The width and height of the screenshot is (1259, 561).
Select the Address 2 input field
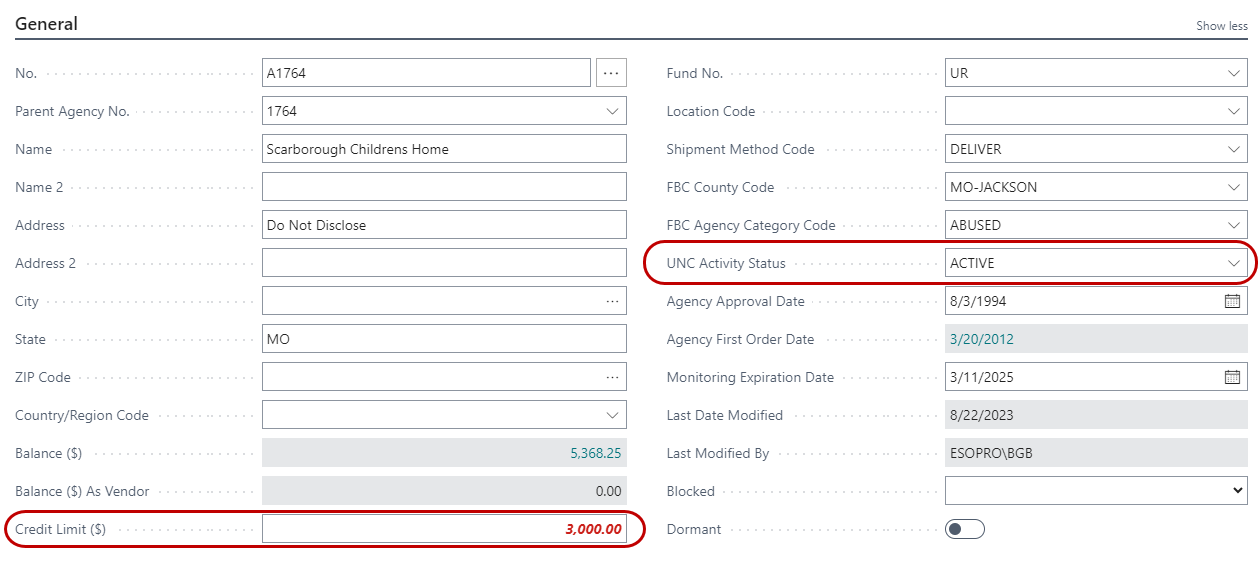(444, 263)
